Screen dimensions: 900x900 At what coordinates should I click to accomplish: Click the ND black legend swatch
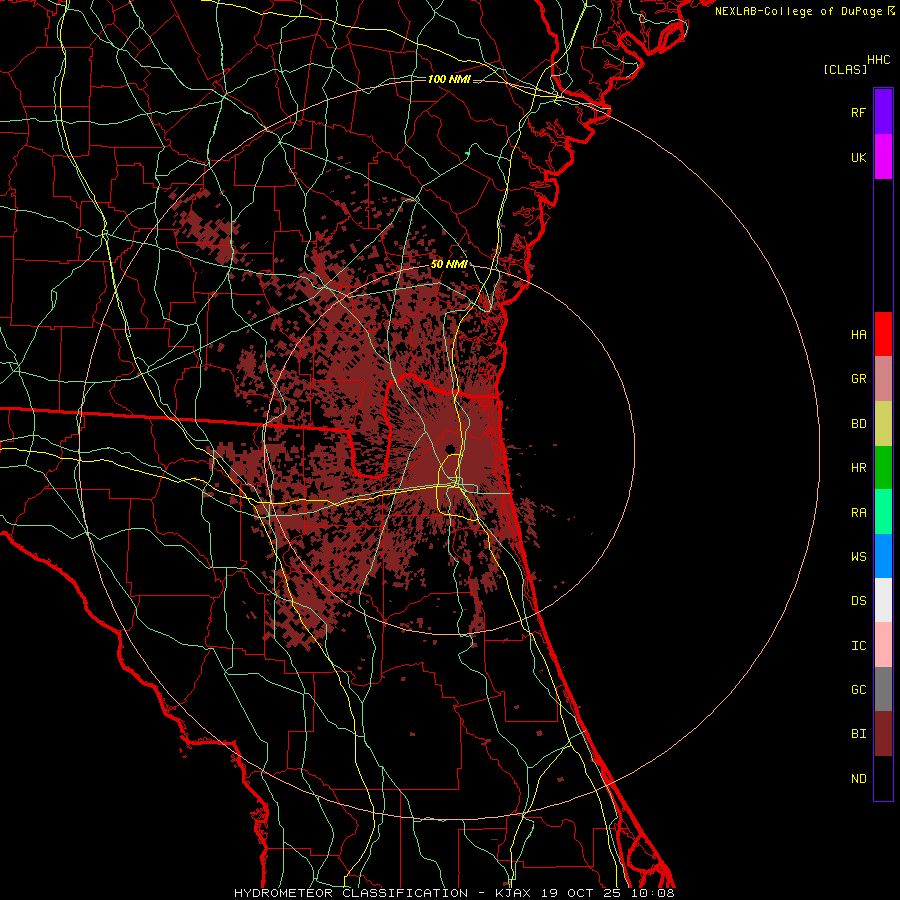pos(883,778)
